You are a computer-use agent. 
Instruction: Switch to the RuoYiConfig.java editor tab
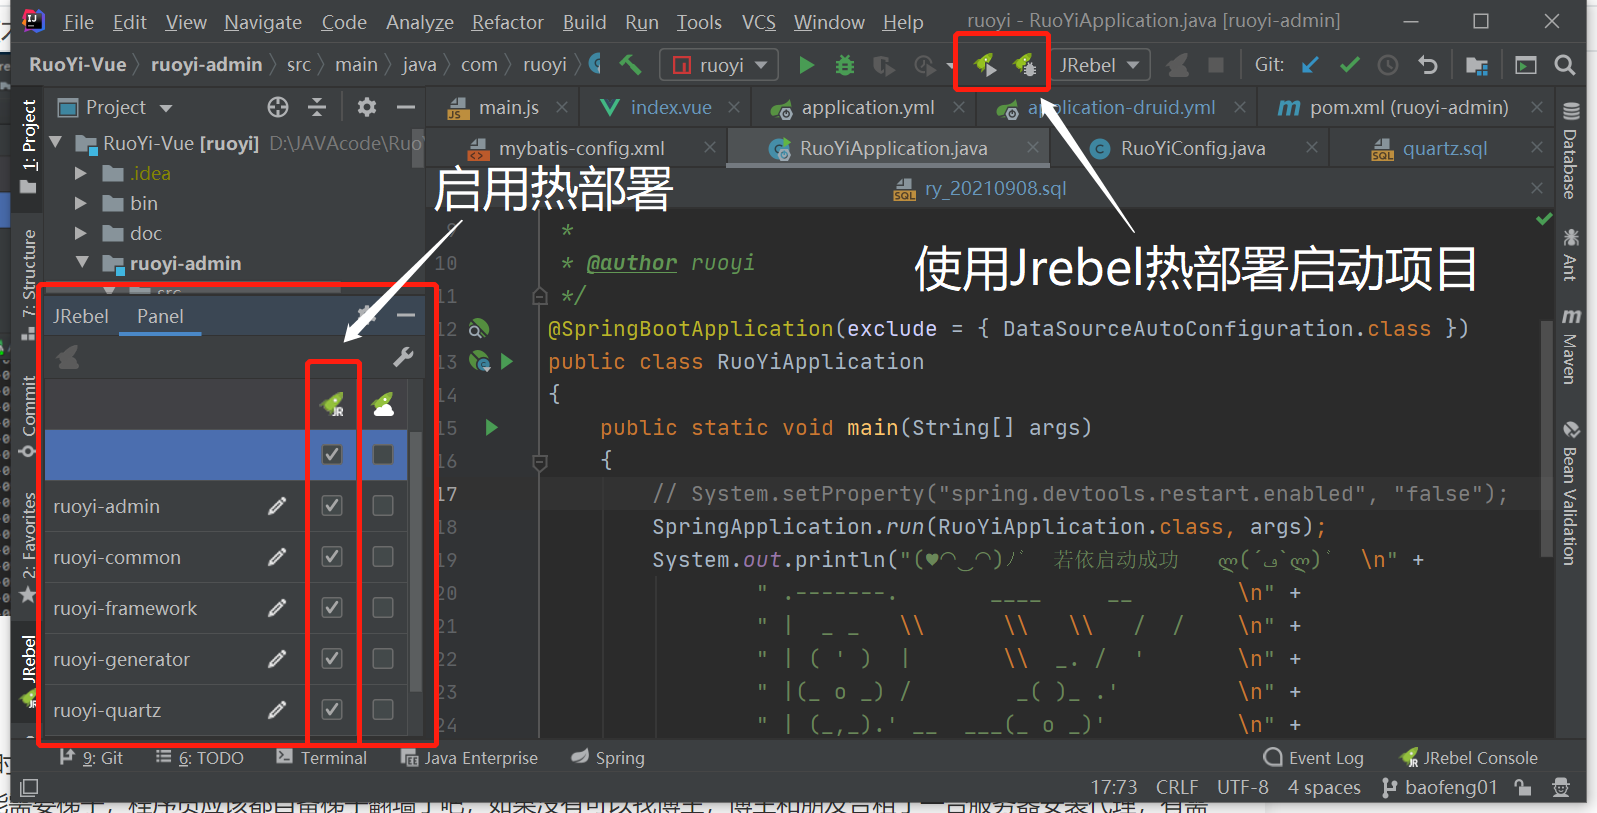tap(1192, 148)
